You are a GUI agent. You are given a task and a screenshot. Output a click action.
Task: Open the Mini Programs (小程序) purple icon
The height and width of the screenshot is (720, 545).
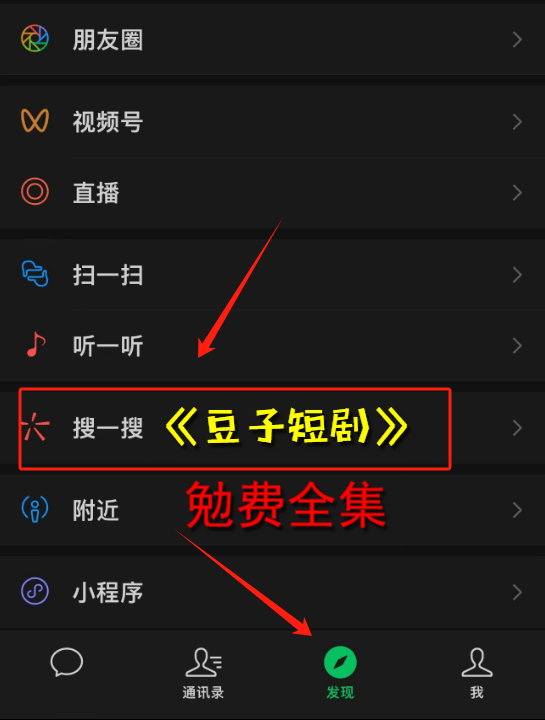tap(35, 591)
